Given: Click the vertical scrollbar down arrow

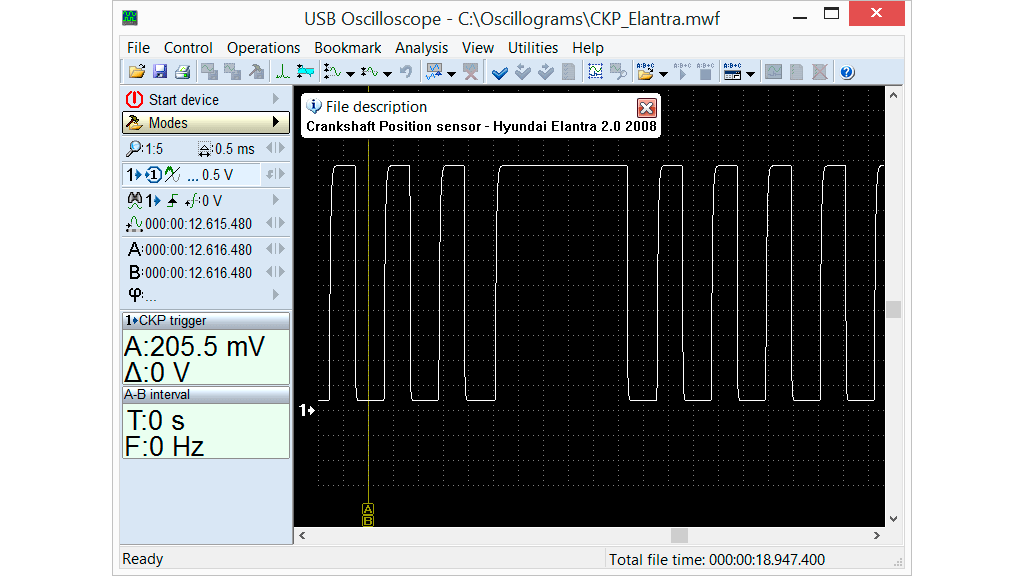Looking at the screenshot, I should (893, 519).
